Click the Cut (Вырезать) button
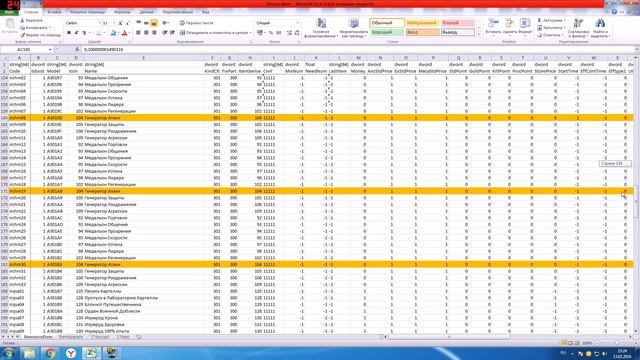 pyautogui.click(x=32, y=20)
